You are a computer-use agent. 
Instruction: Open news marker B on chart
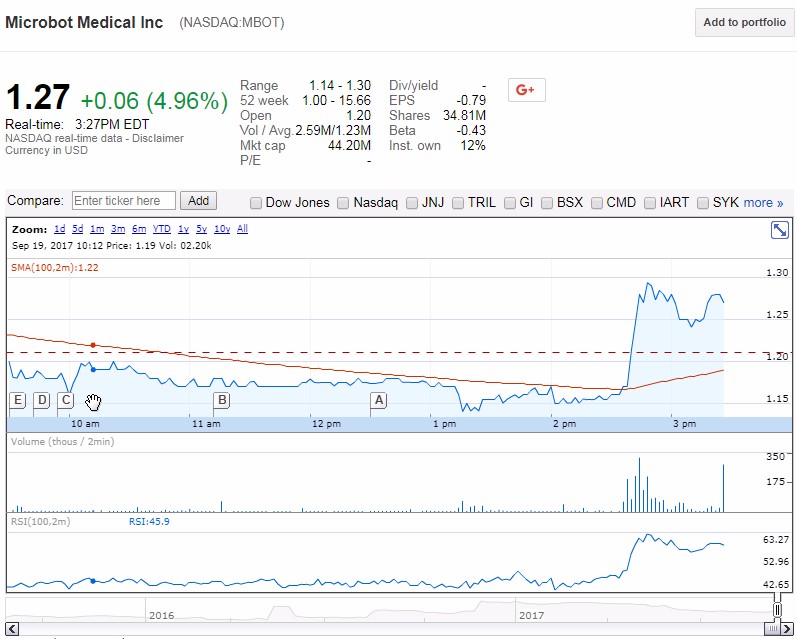click(x=222, y=401)
